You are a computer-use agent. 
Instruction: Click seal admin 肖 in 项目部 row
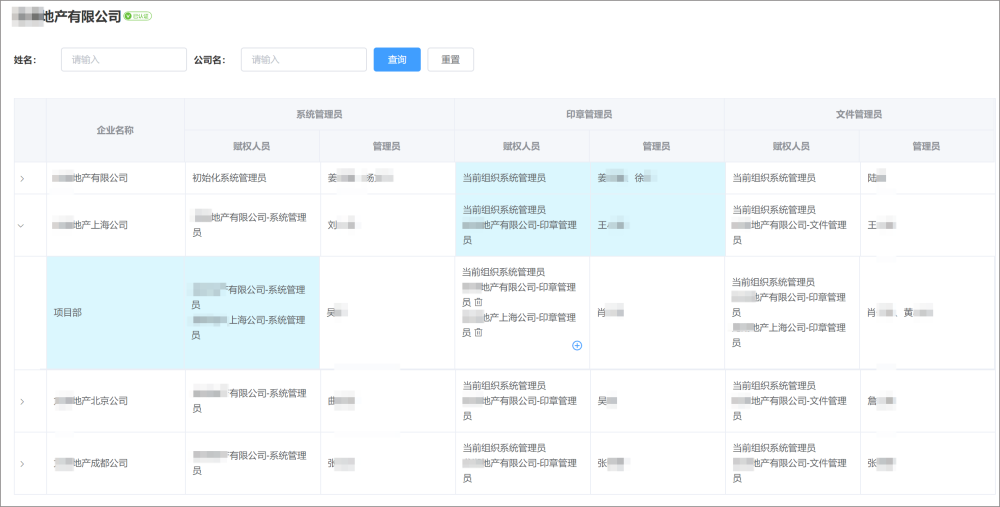pyautogui.click(x=610, y=312)
